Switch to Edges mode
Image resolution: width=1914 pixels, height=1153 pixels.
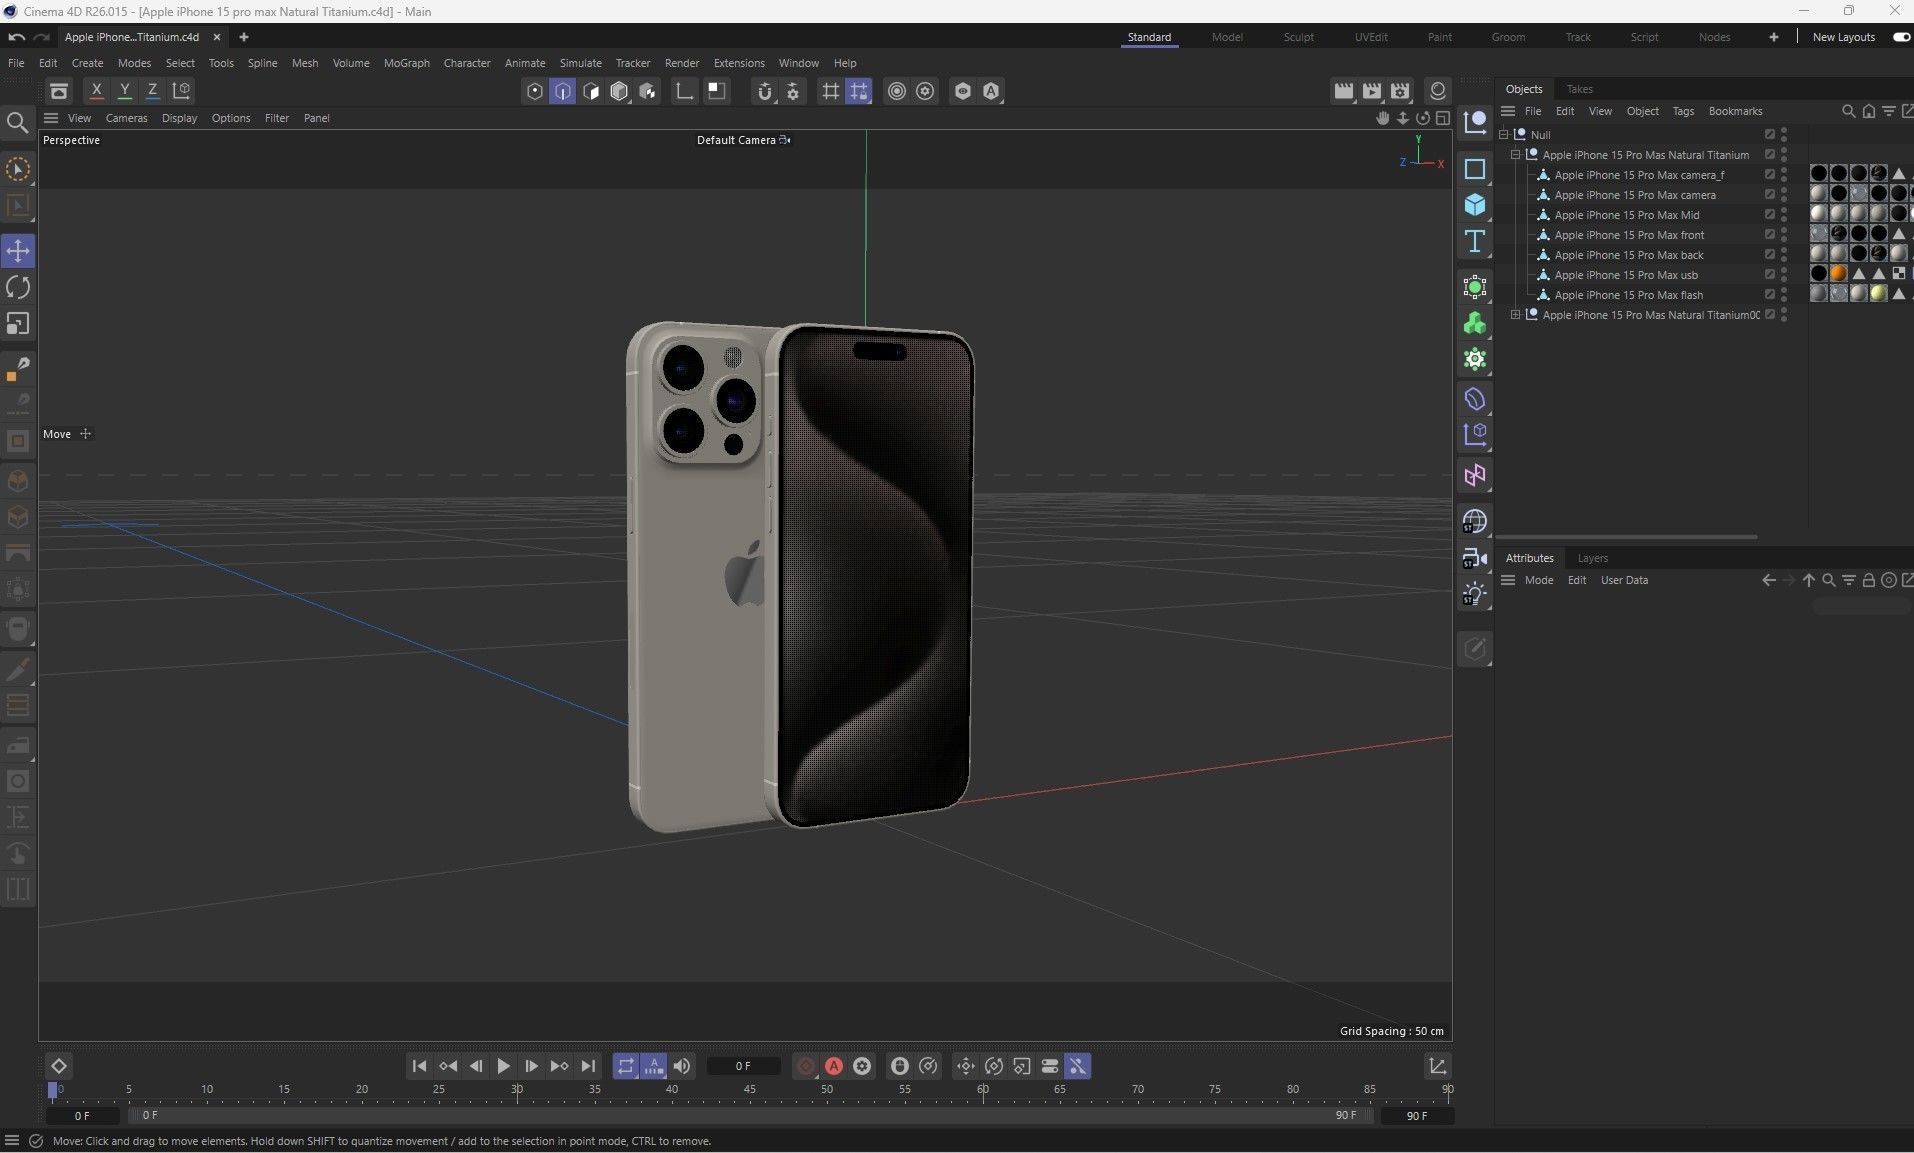[x=563, y=91]
